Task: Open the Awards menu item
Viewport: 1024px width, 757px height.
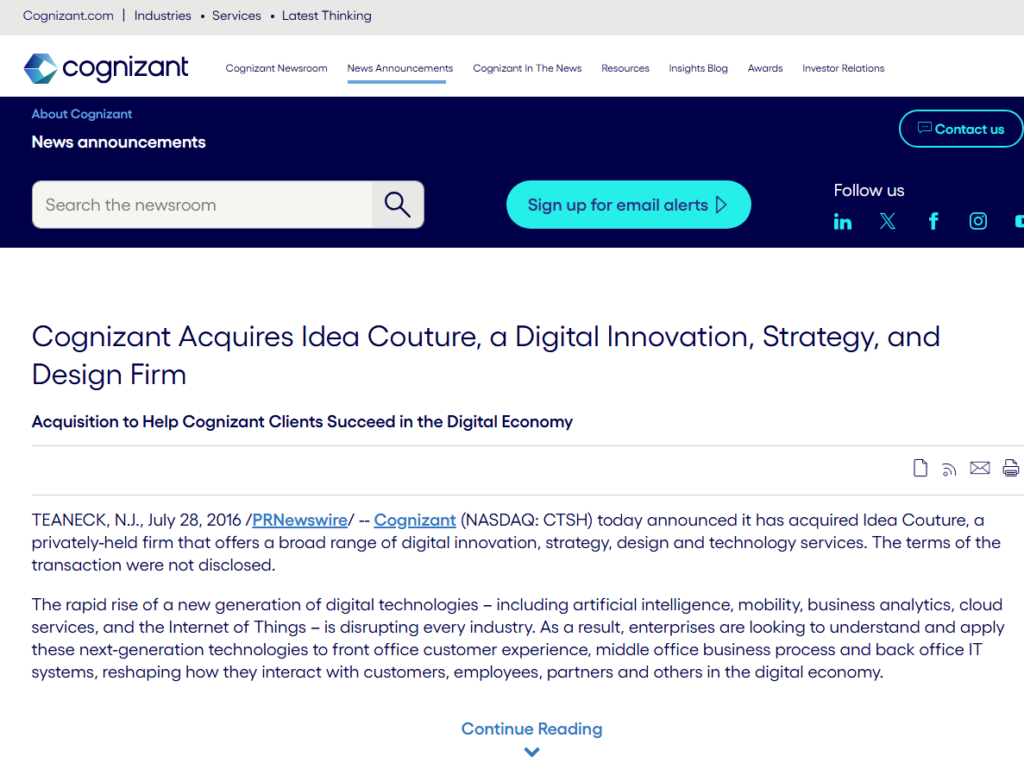Action: pyautogui.click(x=765, y=68)
